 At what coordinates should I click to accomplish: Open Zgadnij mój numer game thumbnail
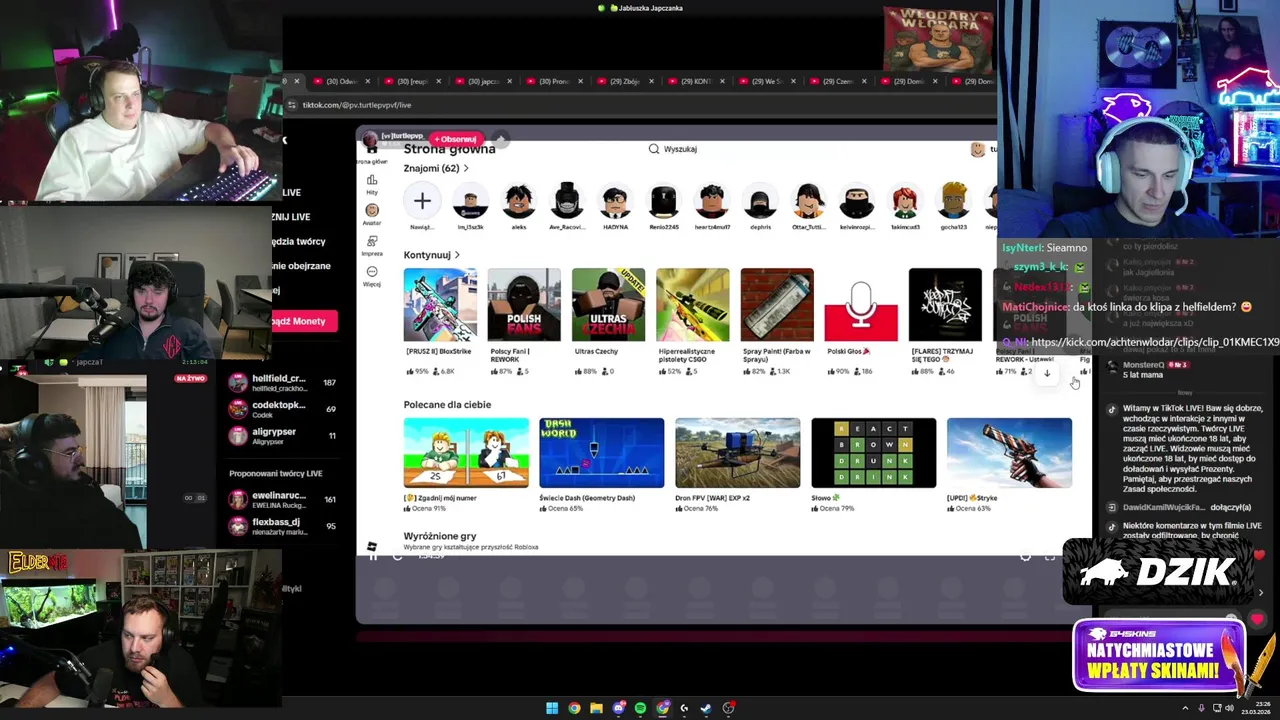(466, 453)
